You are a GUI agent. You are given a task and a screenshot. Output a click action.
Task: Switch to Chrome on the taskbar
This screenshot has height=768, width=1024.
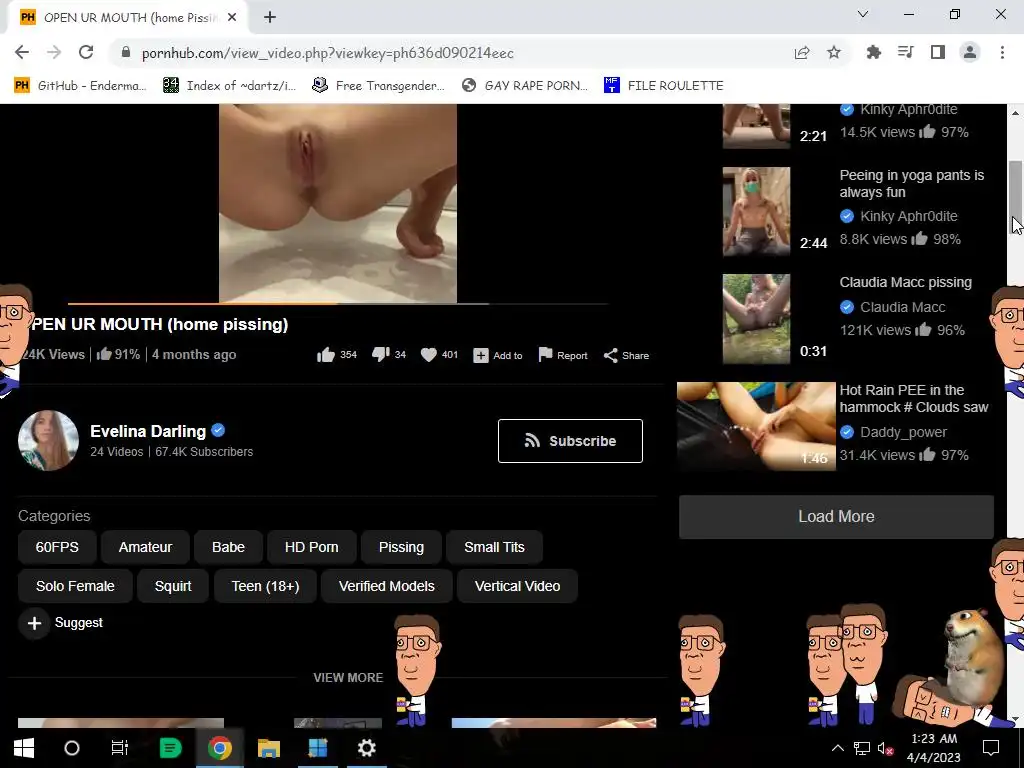(219, 748)
